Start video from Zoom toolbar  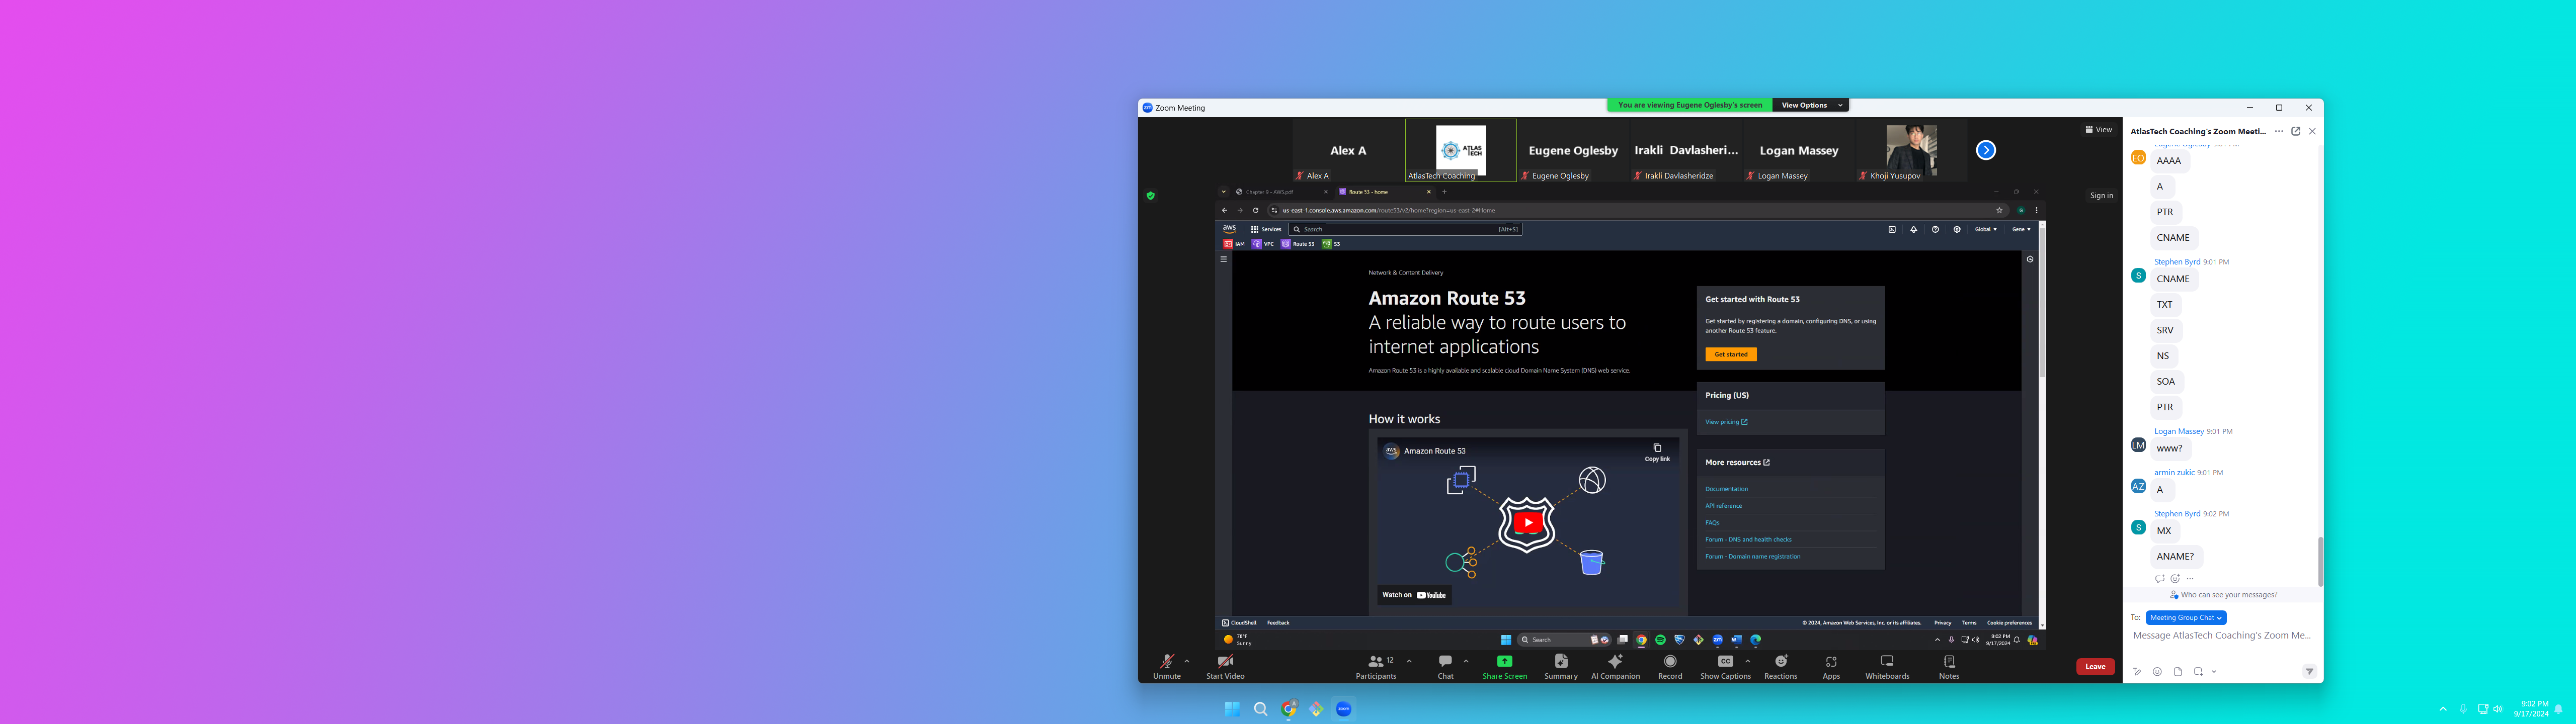tap(1225, 662)
